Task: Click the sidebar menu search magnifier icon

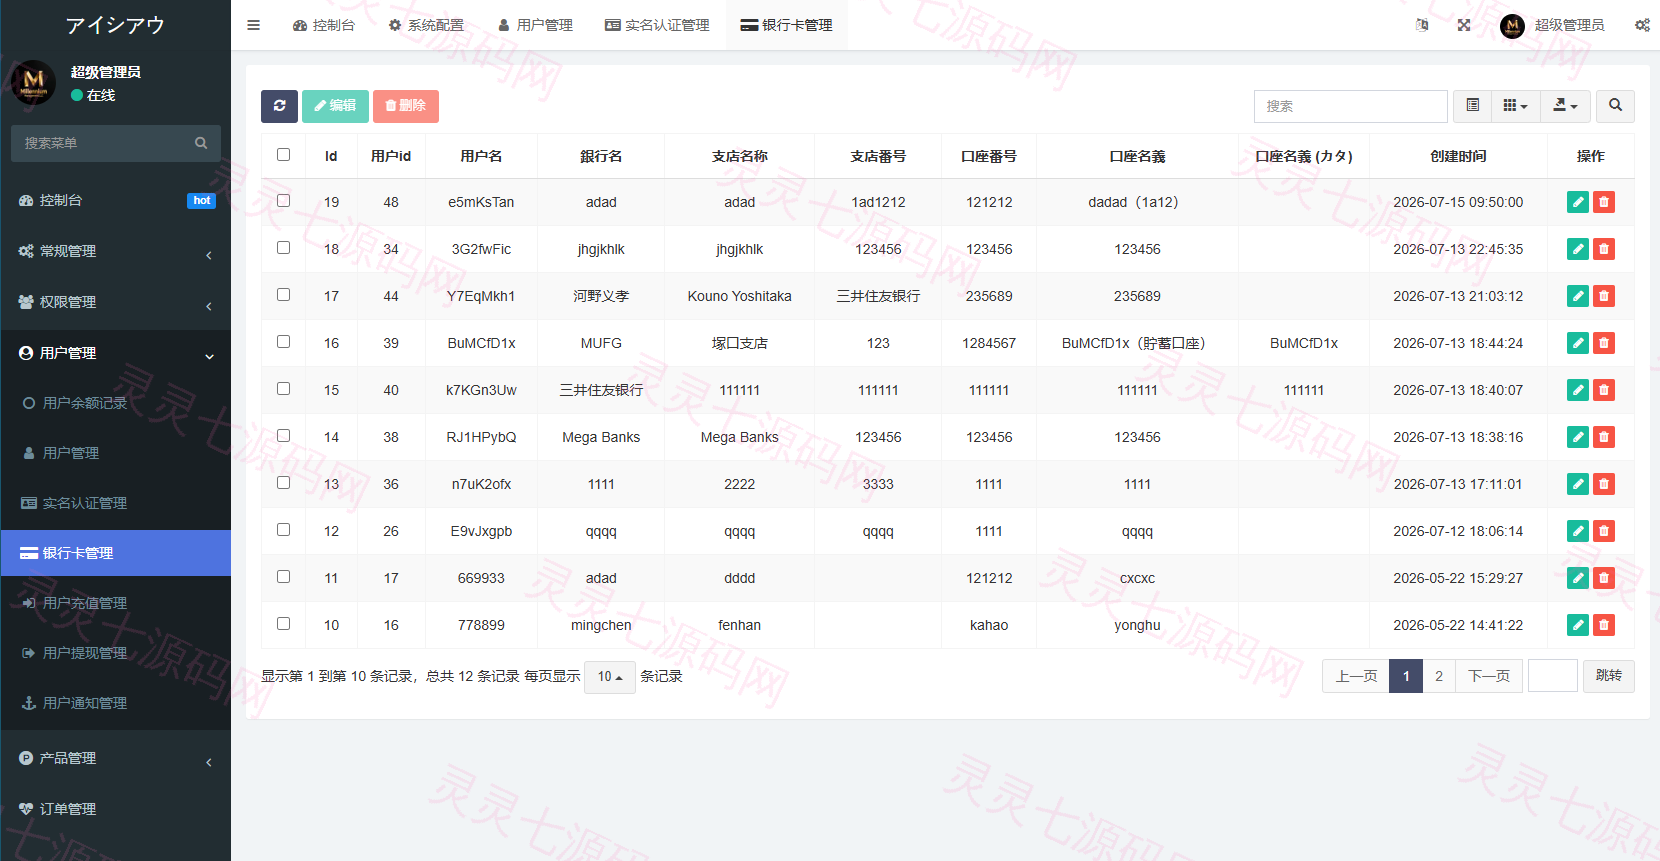Action: click(201, 143)
